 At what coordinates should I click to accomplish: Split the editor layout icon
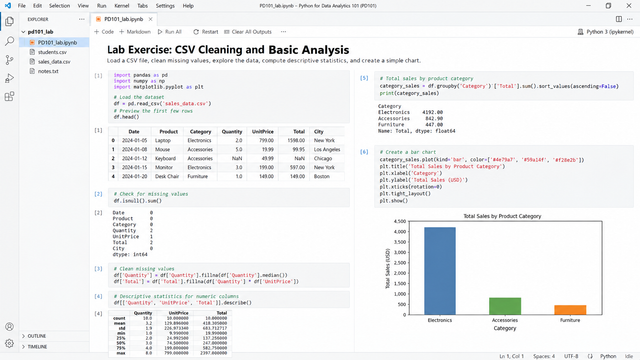(x=619, y=19)
